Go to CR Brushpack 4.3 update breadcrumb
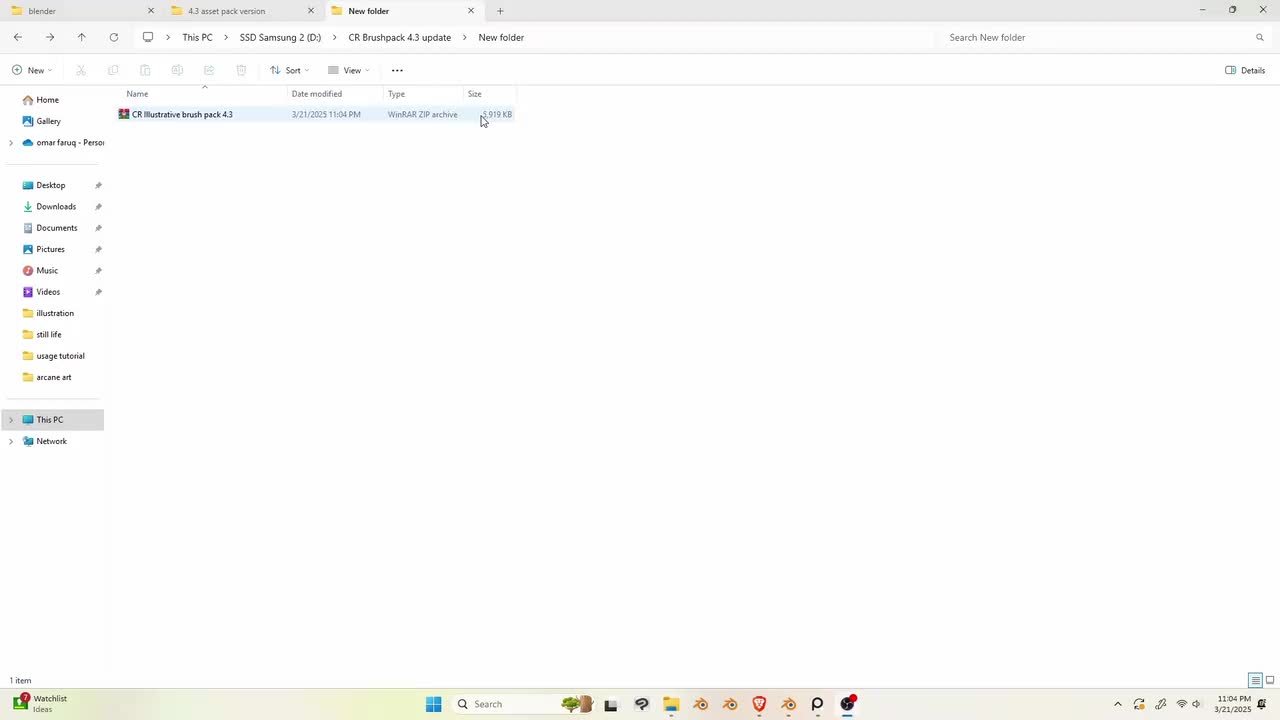 (400, 37)
